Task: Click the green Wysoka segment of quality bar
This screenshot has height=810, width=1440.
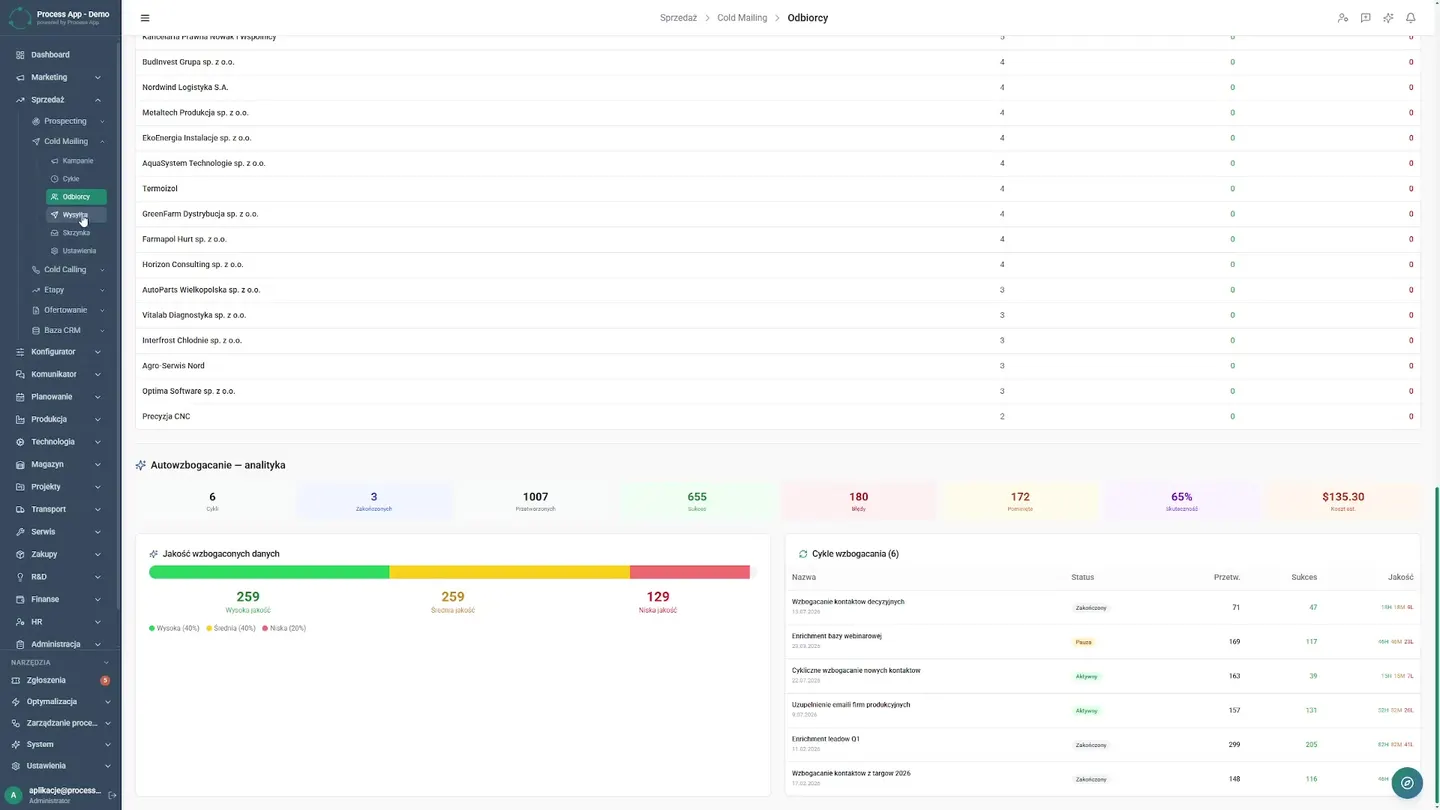Action: (269, 572)
